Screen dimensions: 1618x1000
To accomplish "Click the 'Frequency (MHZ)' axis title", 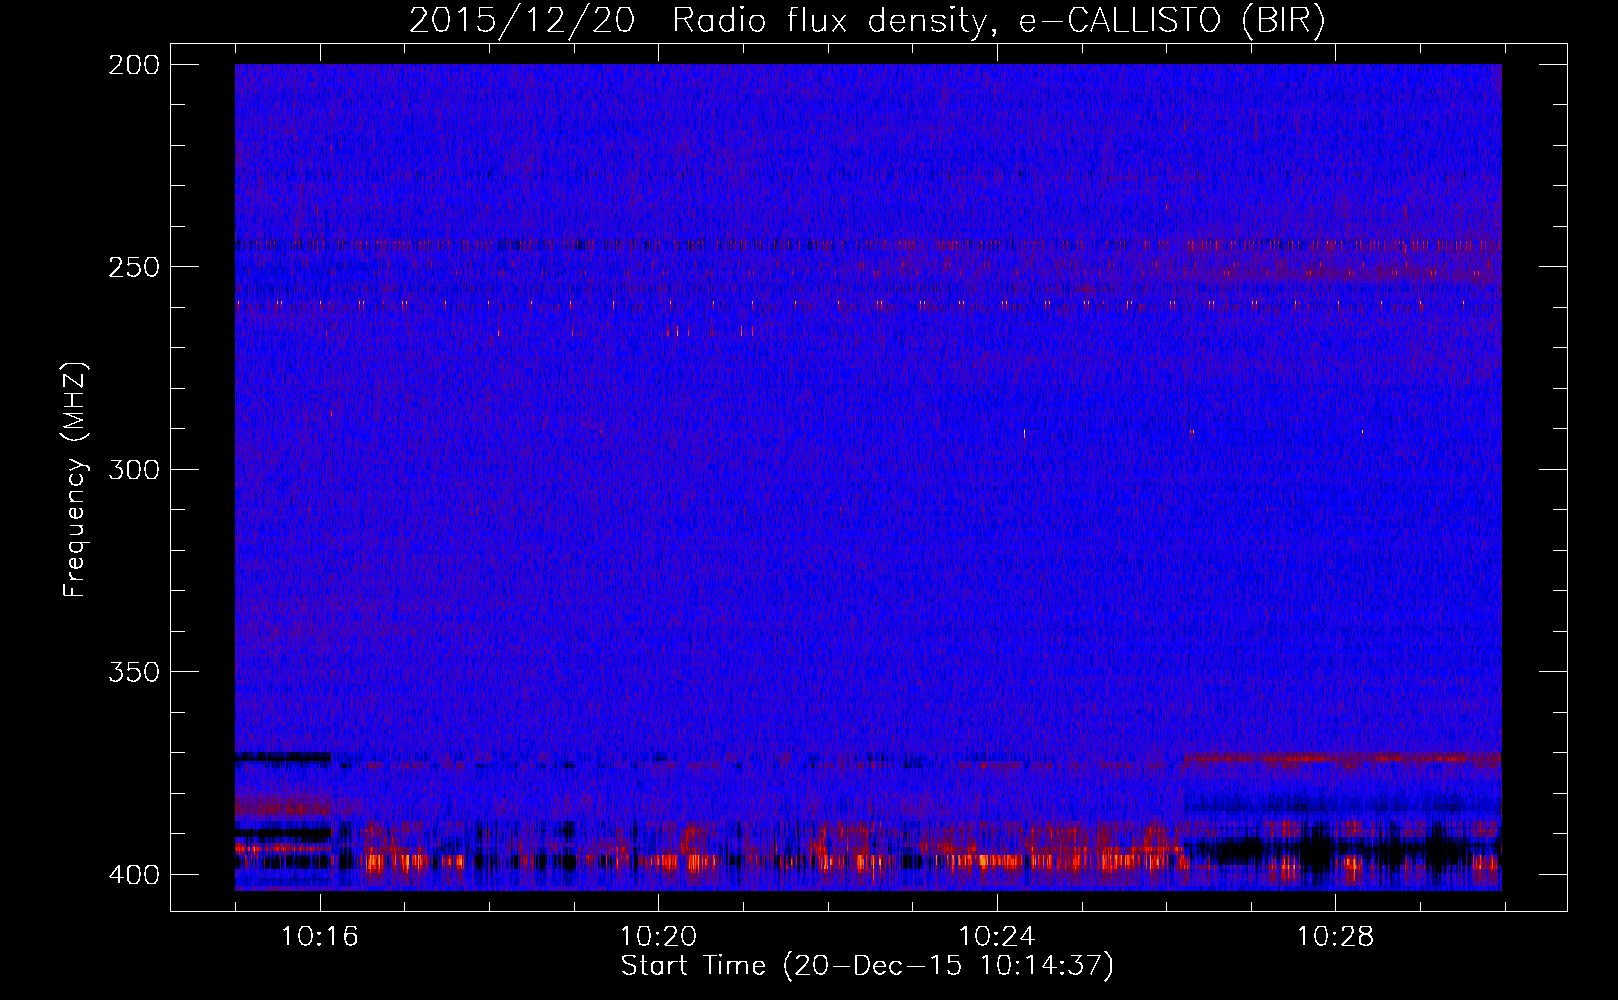I will tap(76, 479).
